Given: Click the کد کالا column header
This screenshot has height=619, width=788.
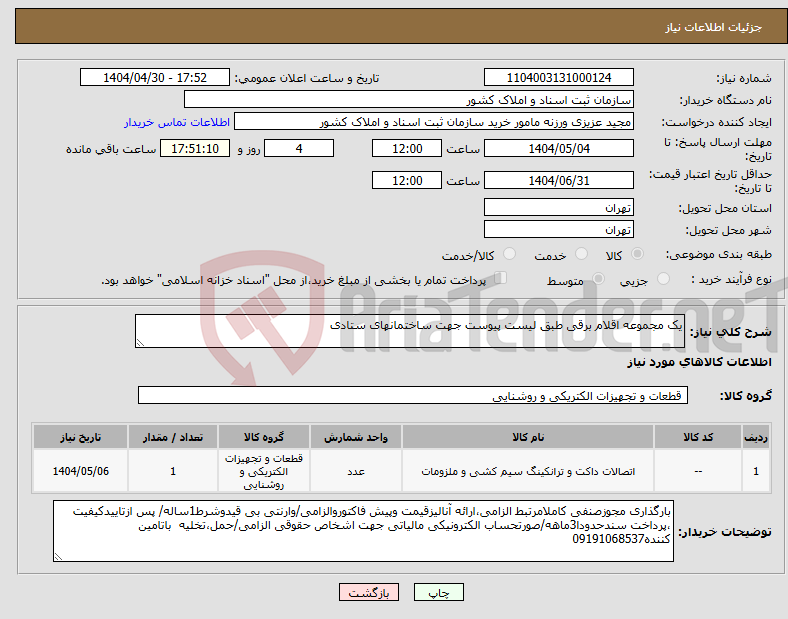Looking at the screenshot, I should 698,437.
